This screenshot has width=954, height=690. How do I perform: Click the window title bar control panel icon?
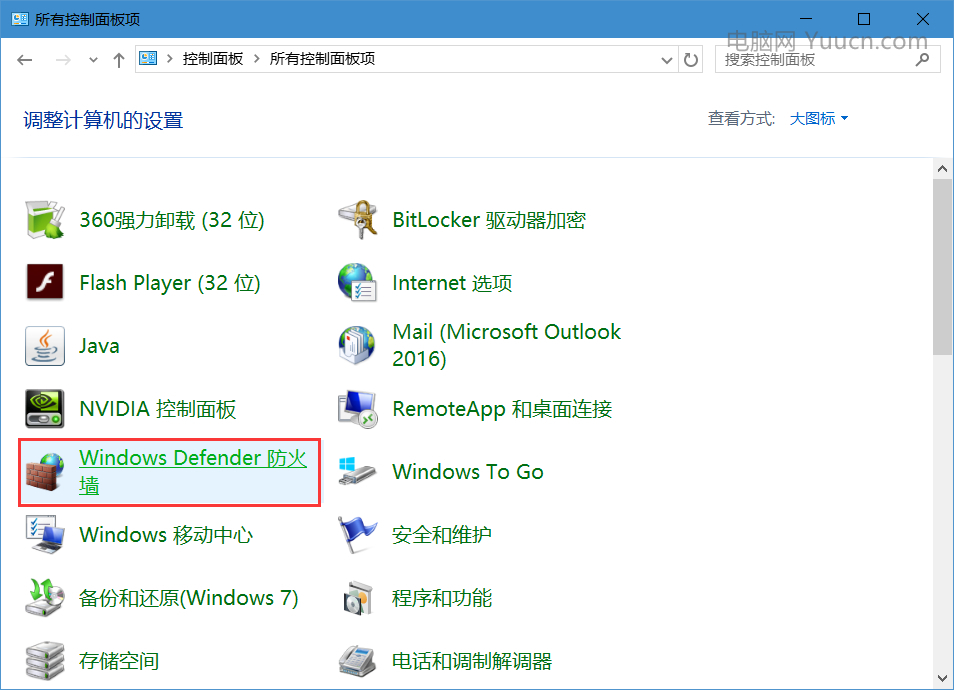click(19, 19)
